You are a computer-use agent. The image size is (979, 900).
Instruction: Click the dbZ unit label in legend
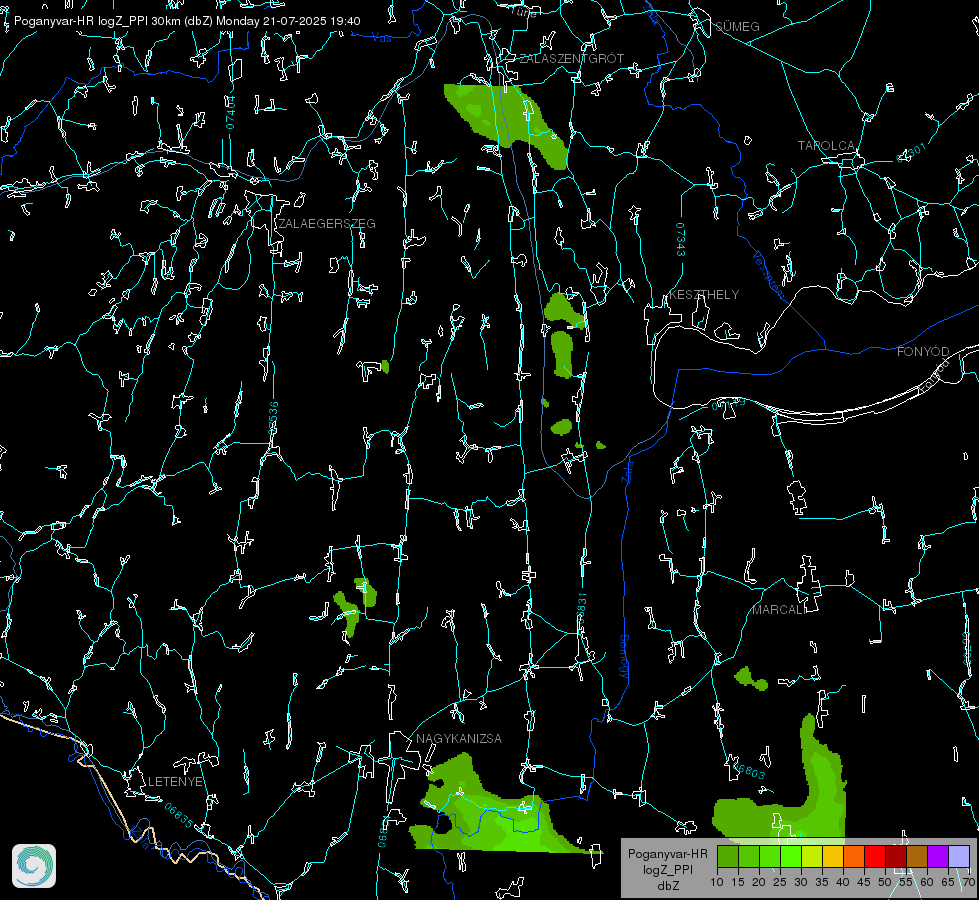click(668, 886)
